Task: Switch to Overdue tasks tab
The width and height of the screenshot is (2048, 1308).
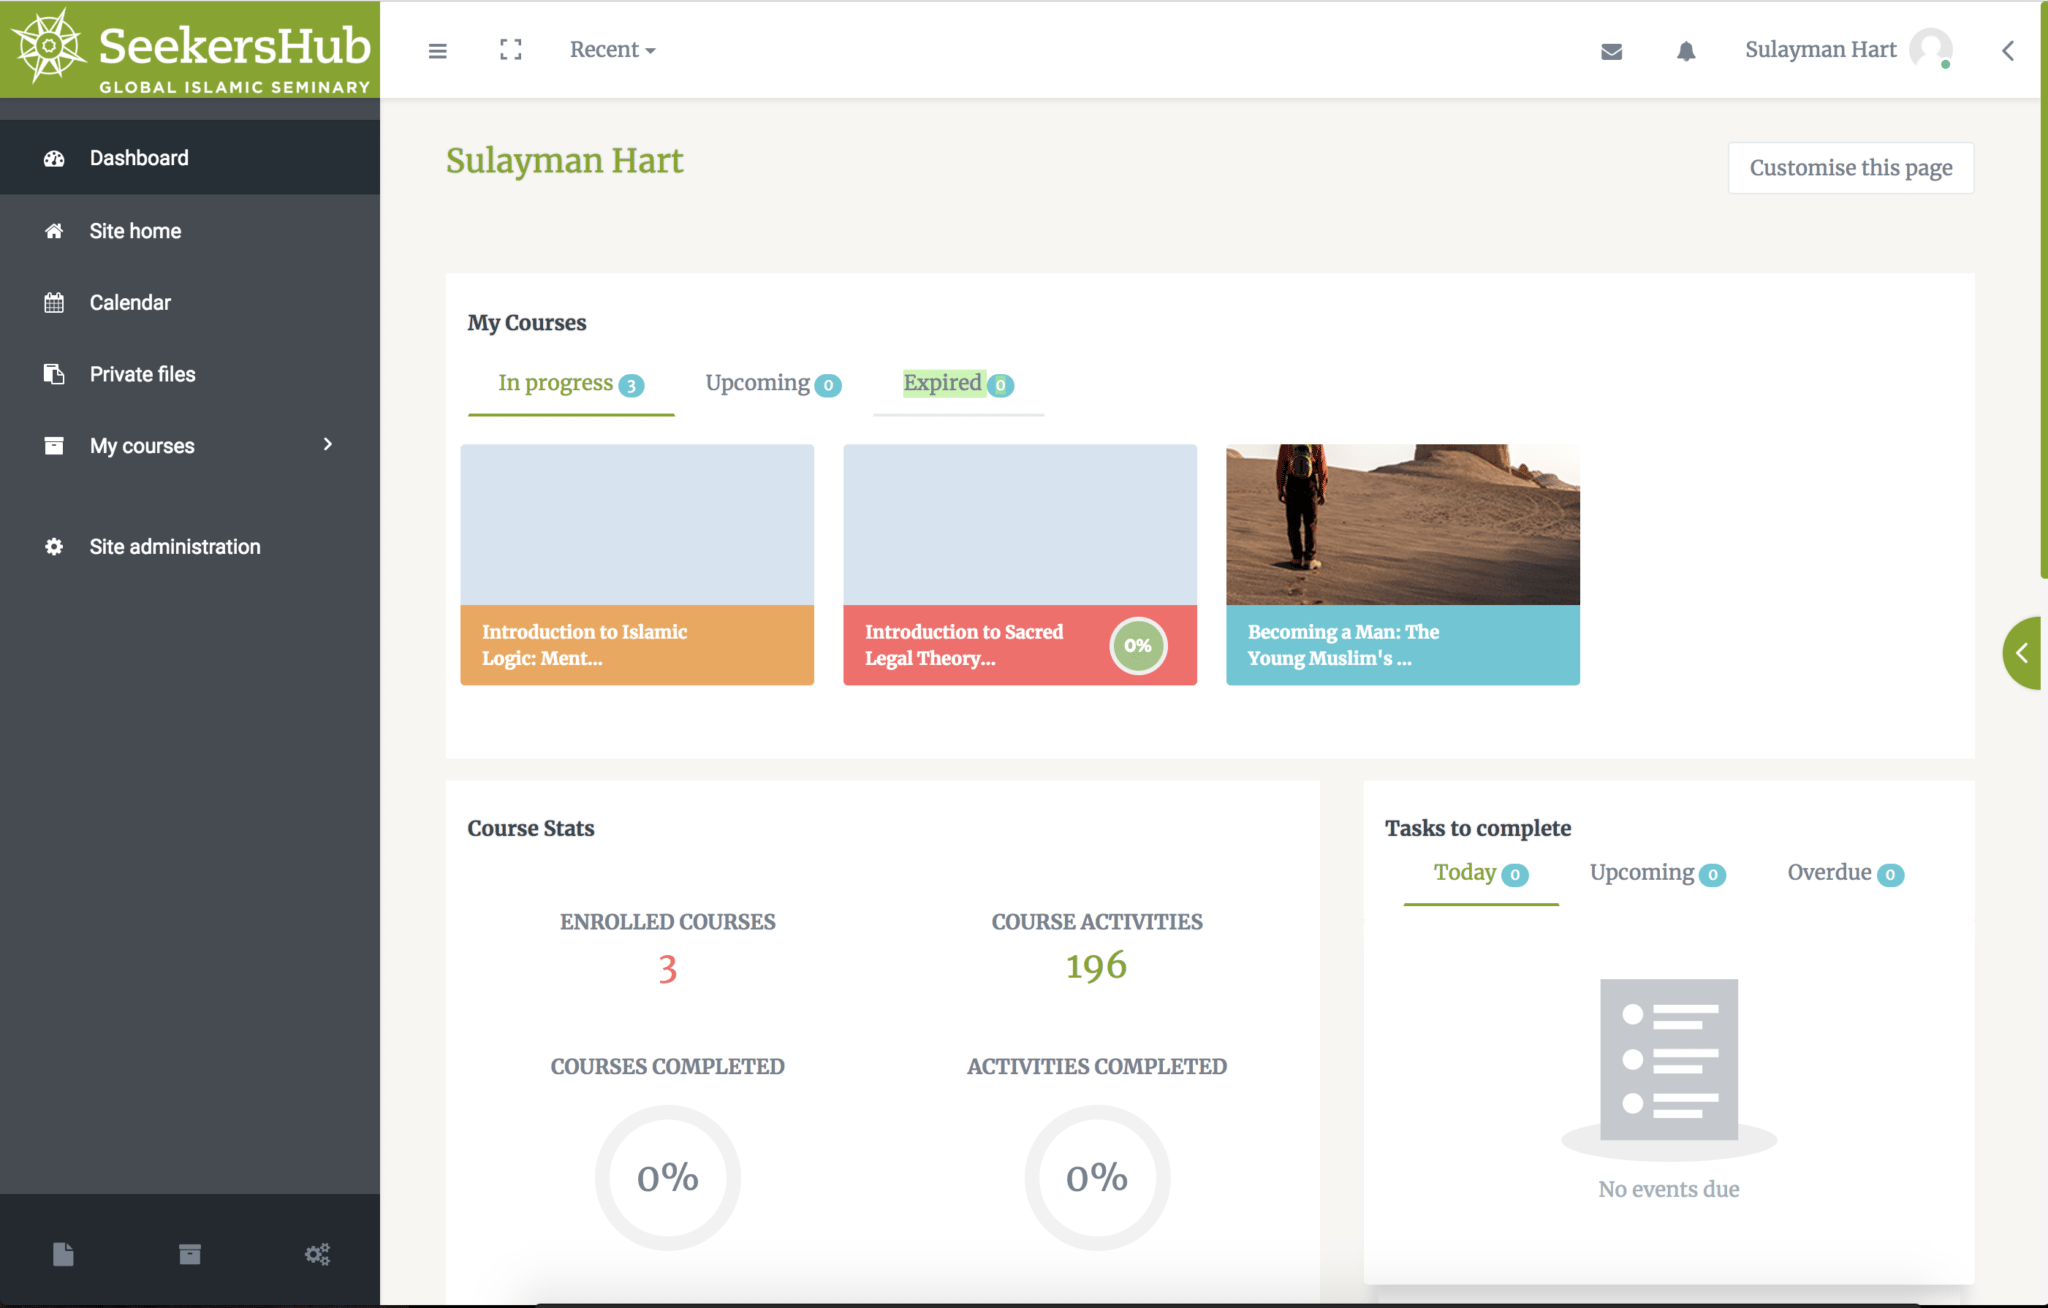Action: [x=1845, y=874]
